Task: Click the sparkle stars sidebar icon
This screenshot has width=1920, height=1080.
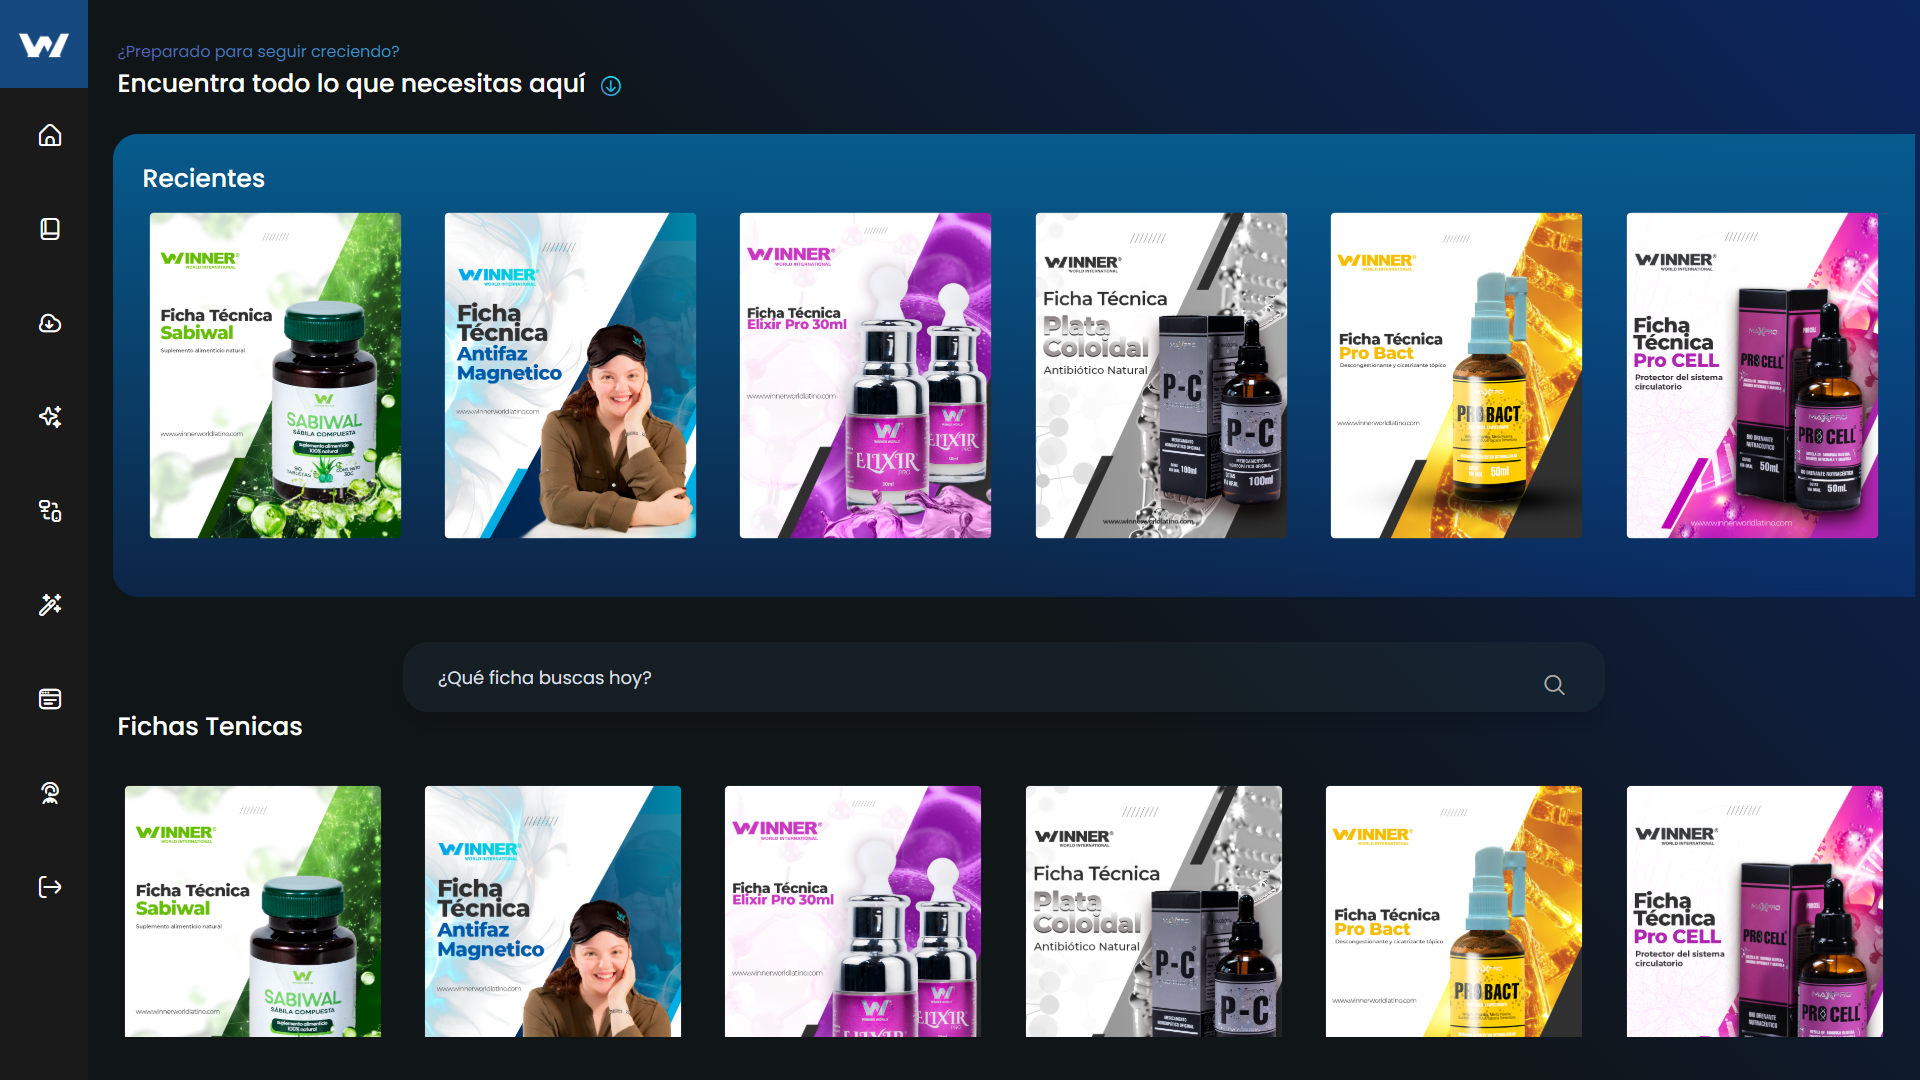Action: [x=50, y=417]
